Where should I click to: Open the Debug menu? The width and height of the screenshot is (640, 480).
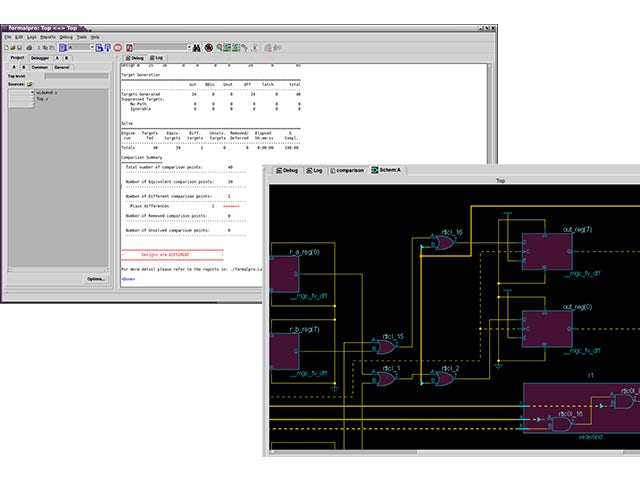pyautogui.click(x=66, y=37)
